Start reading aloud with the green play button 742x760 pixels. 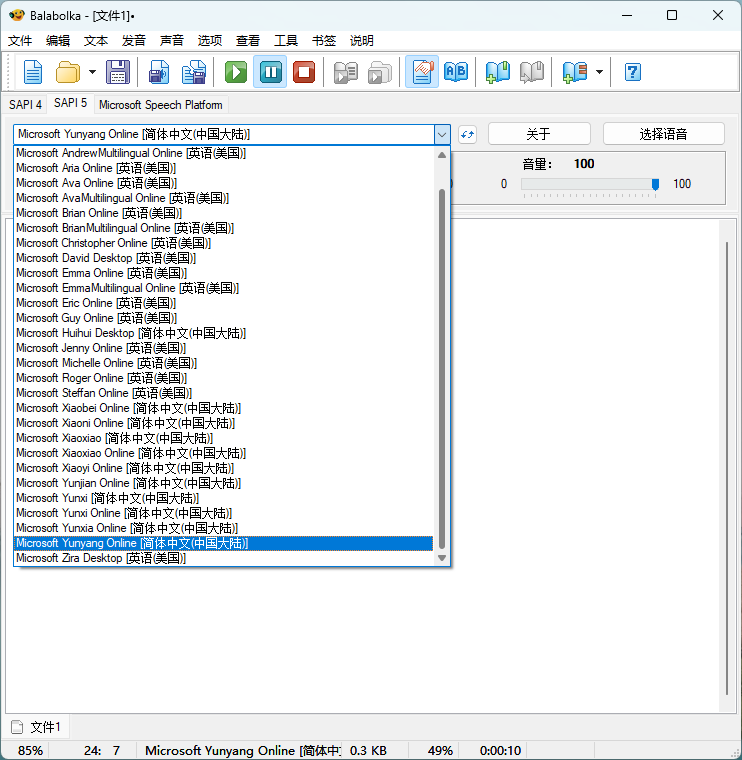pyautogui.click(x=236, y=72)
